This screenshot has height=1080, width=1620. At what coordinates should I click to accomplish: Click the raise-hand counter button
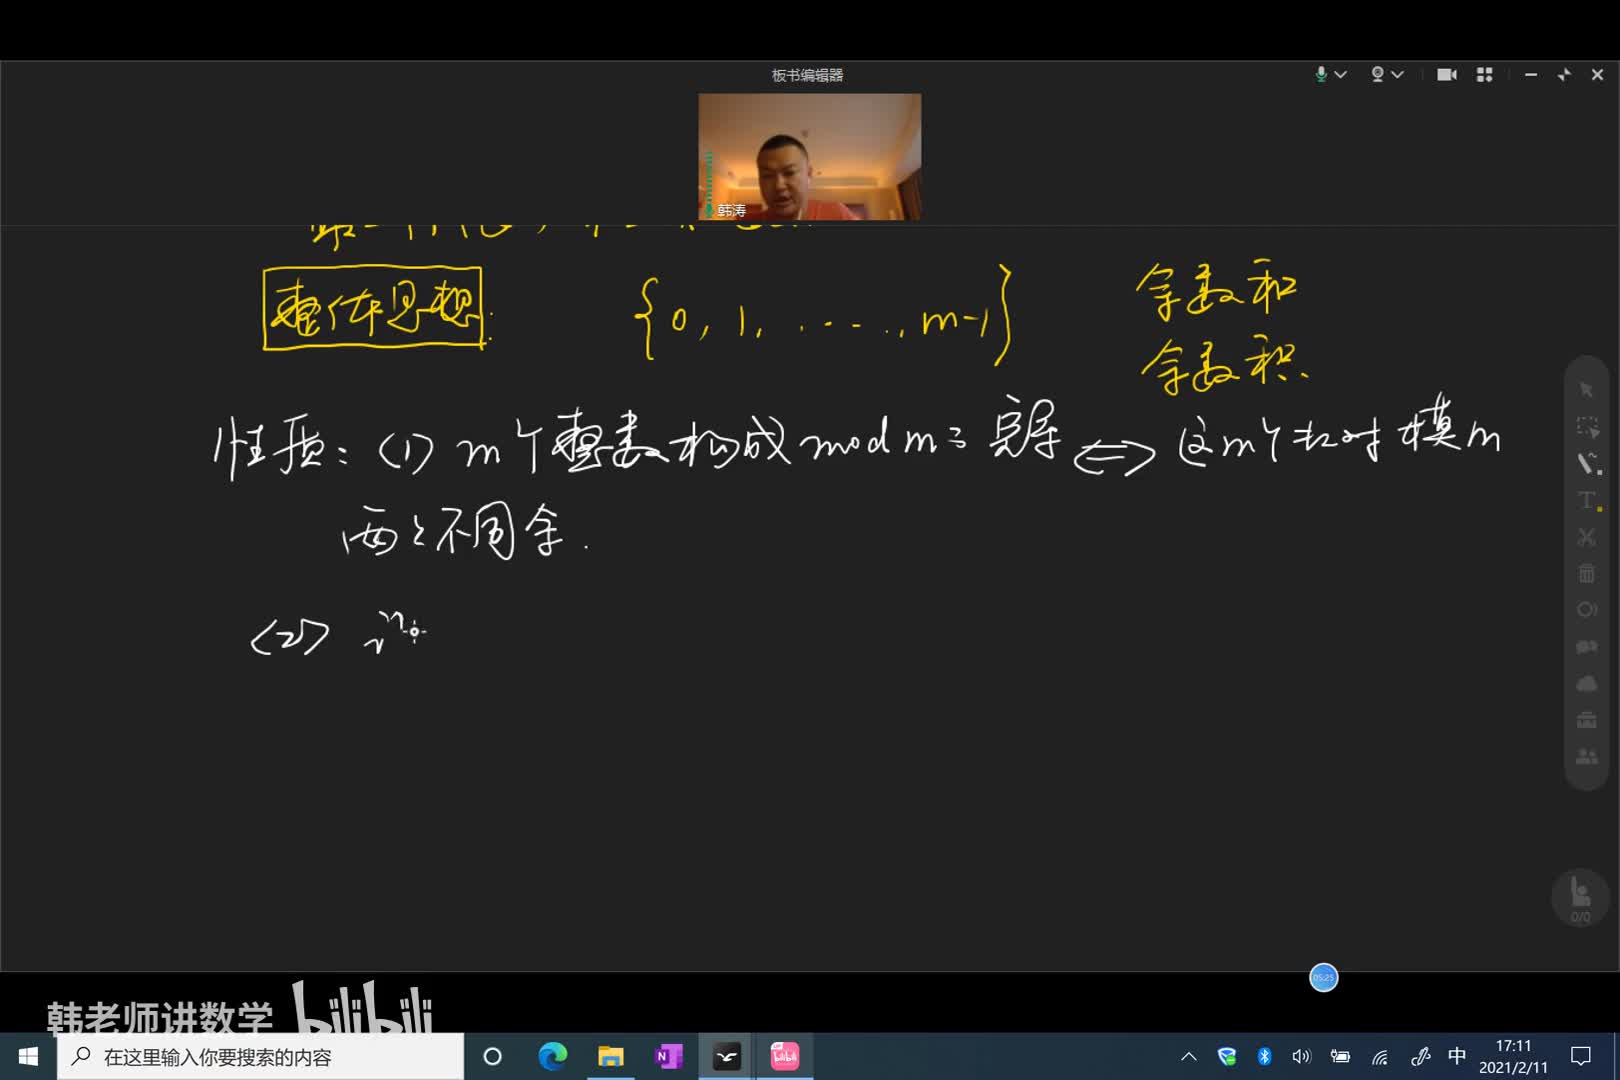pyautogui.click(x=1580, y=897)
